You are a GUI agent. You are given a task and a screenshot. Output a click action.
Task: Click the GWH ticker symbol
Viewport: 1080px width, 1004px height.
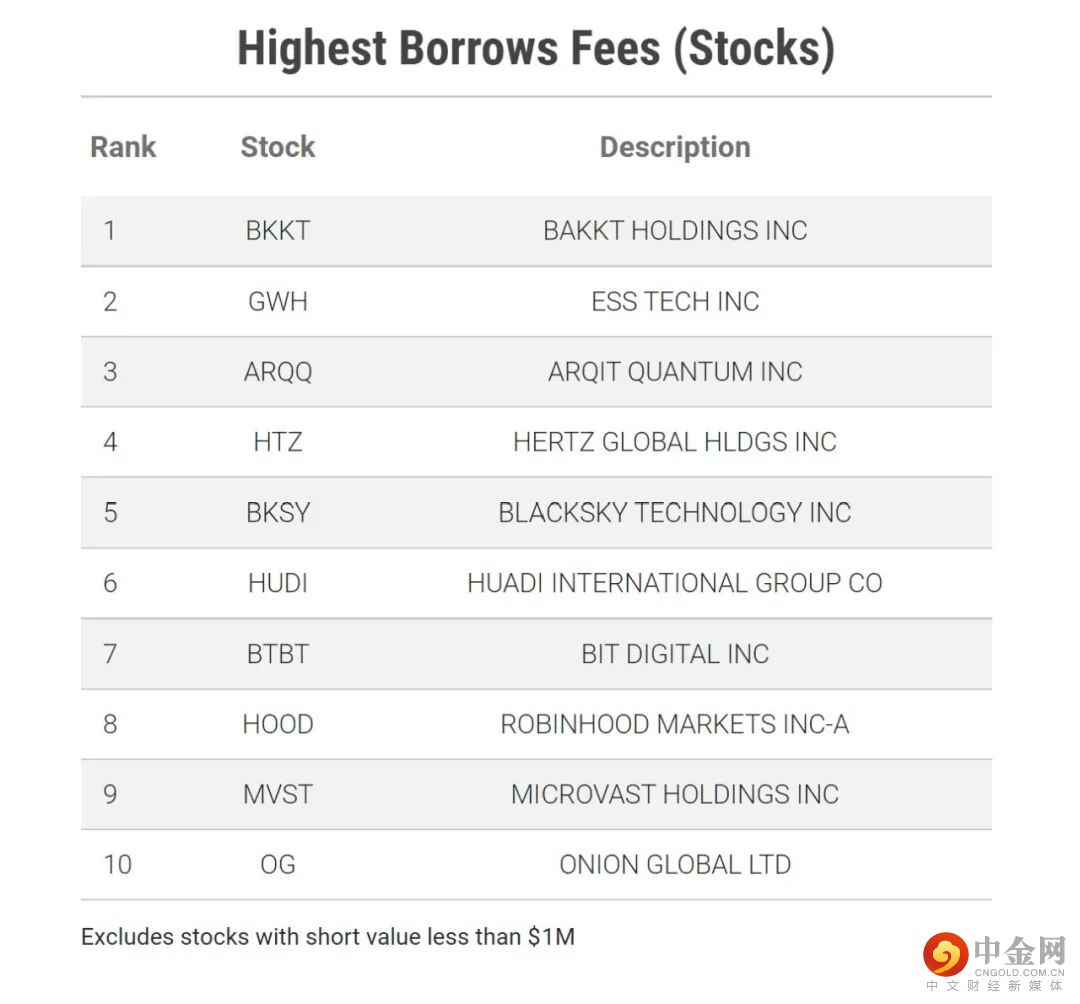(x=278, y=302)
